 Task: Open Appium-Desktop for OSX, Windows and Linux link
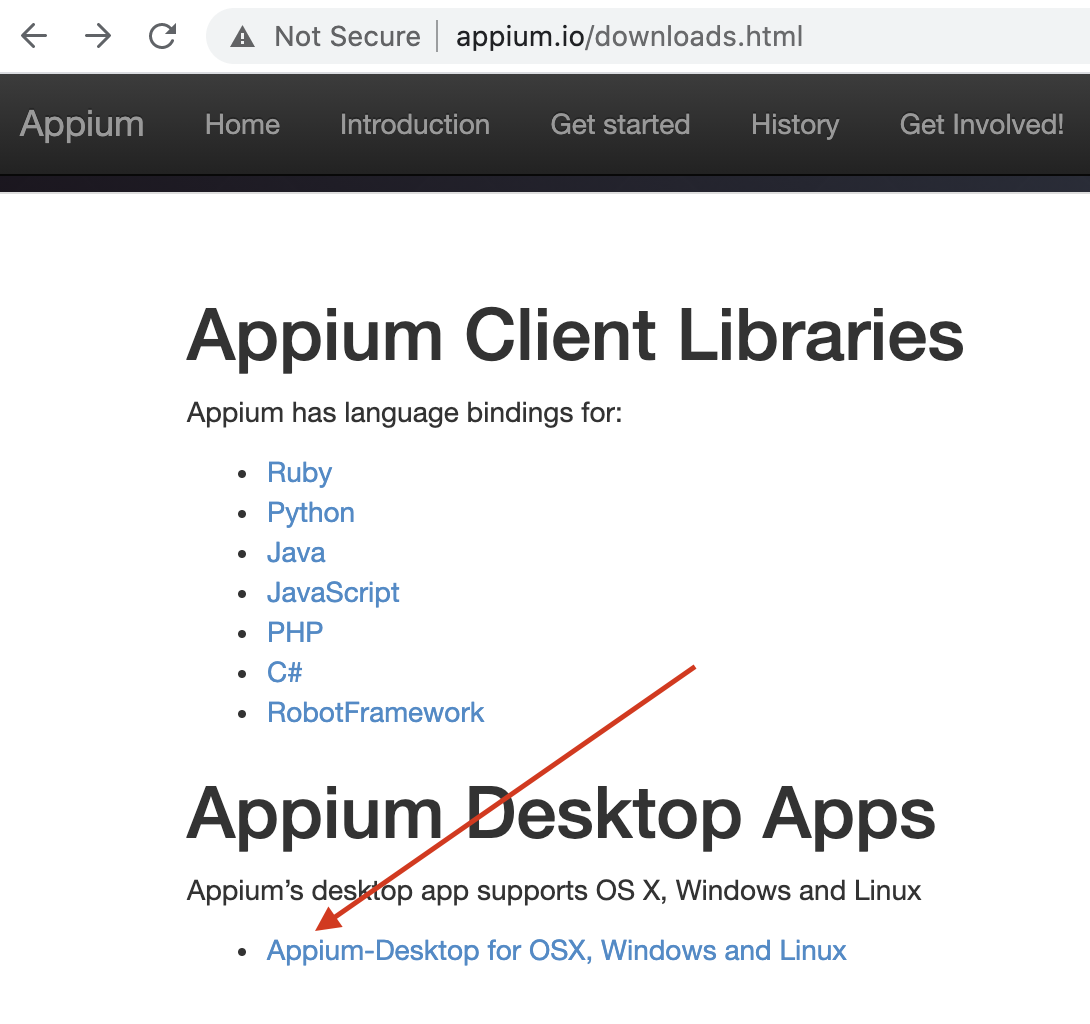557,950
